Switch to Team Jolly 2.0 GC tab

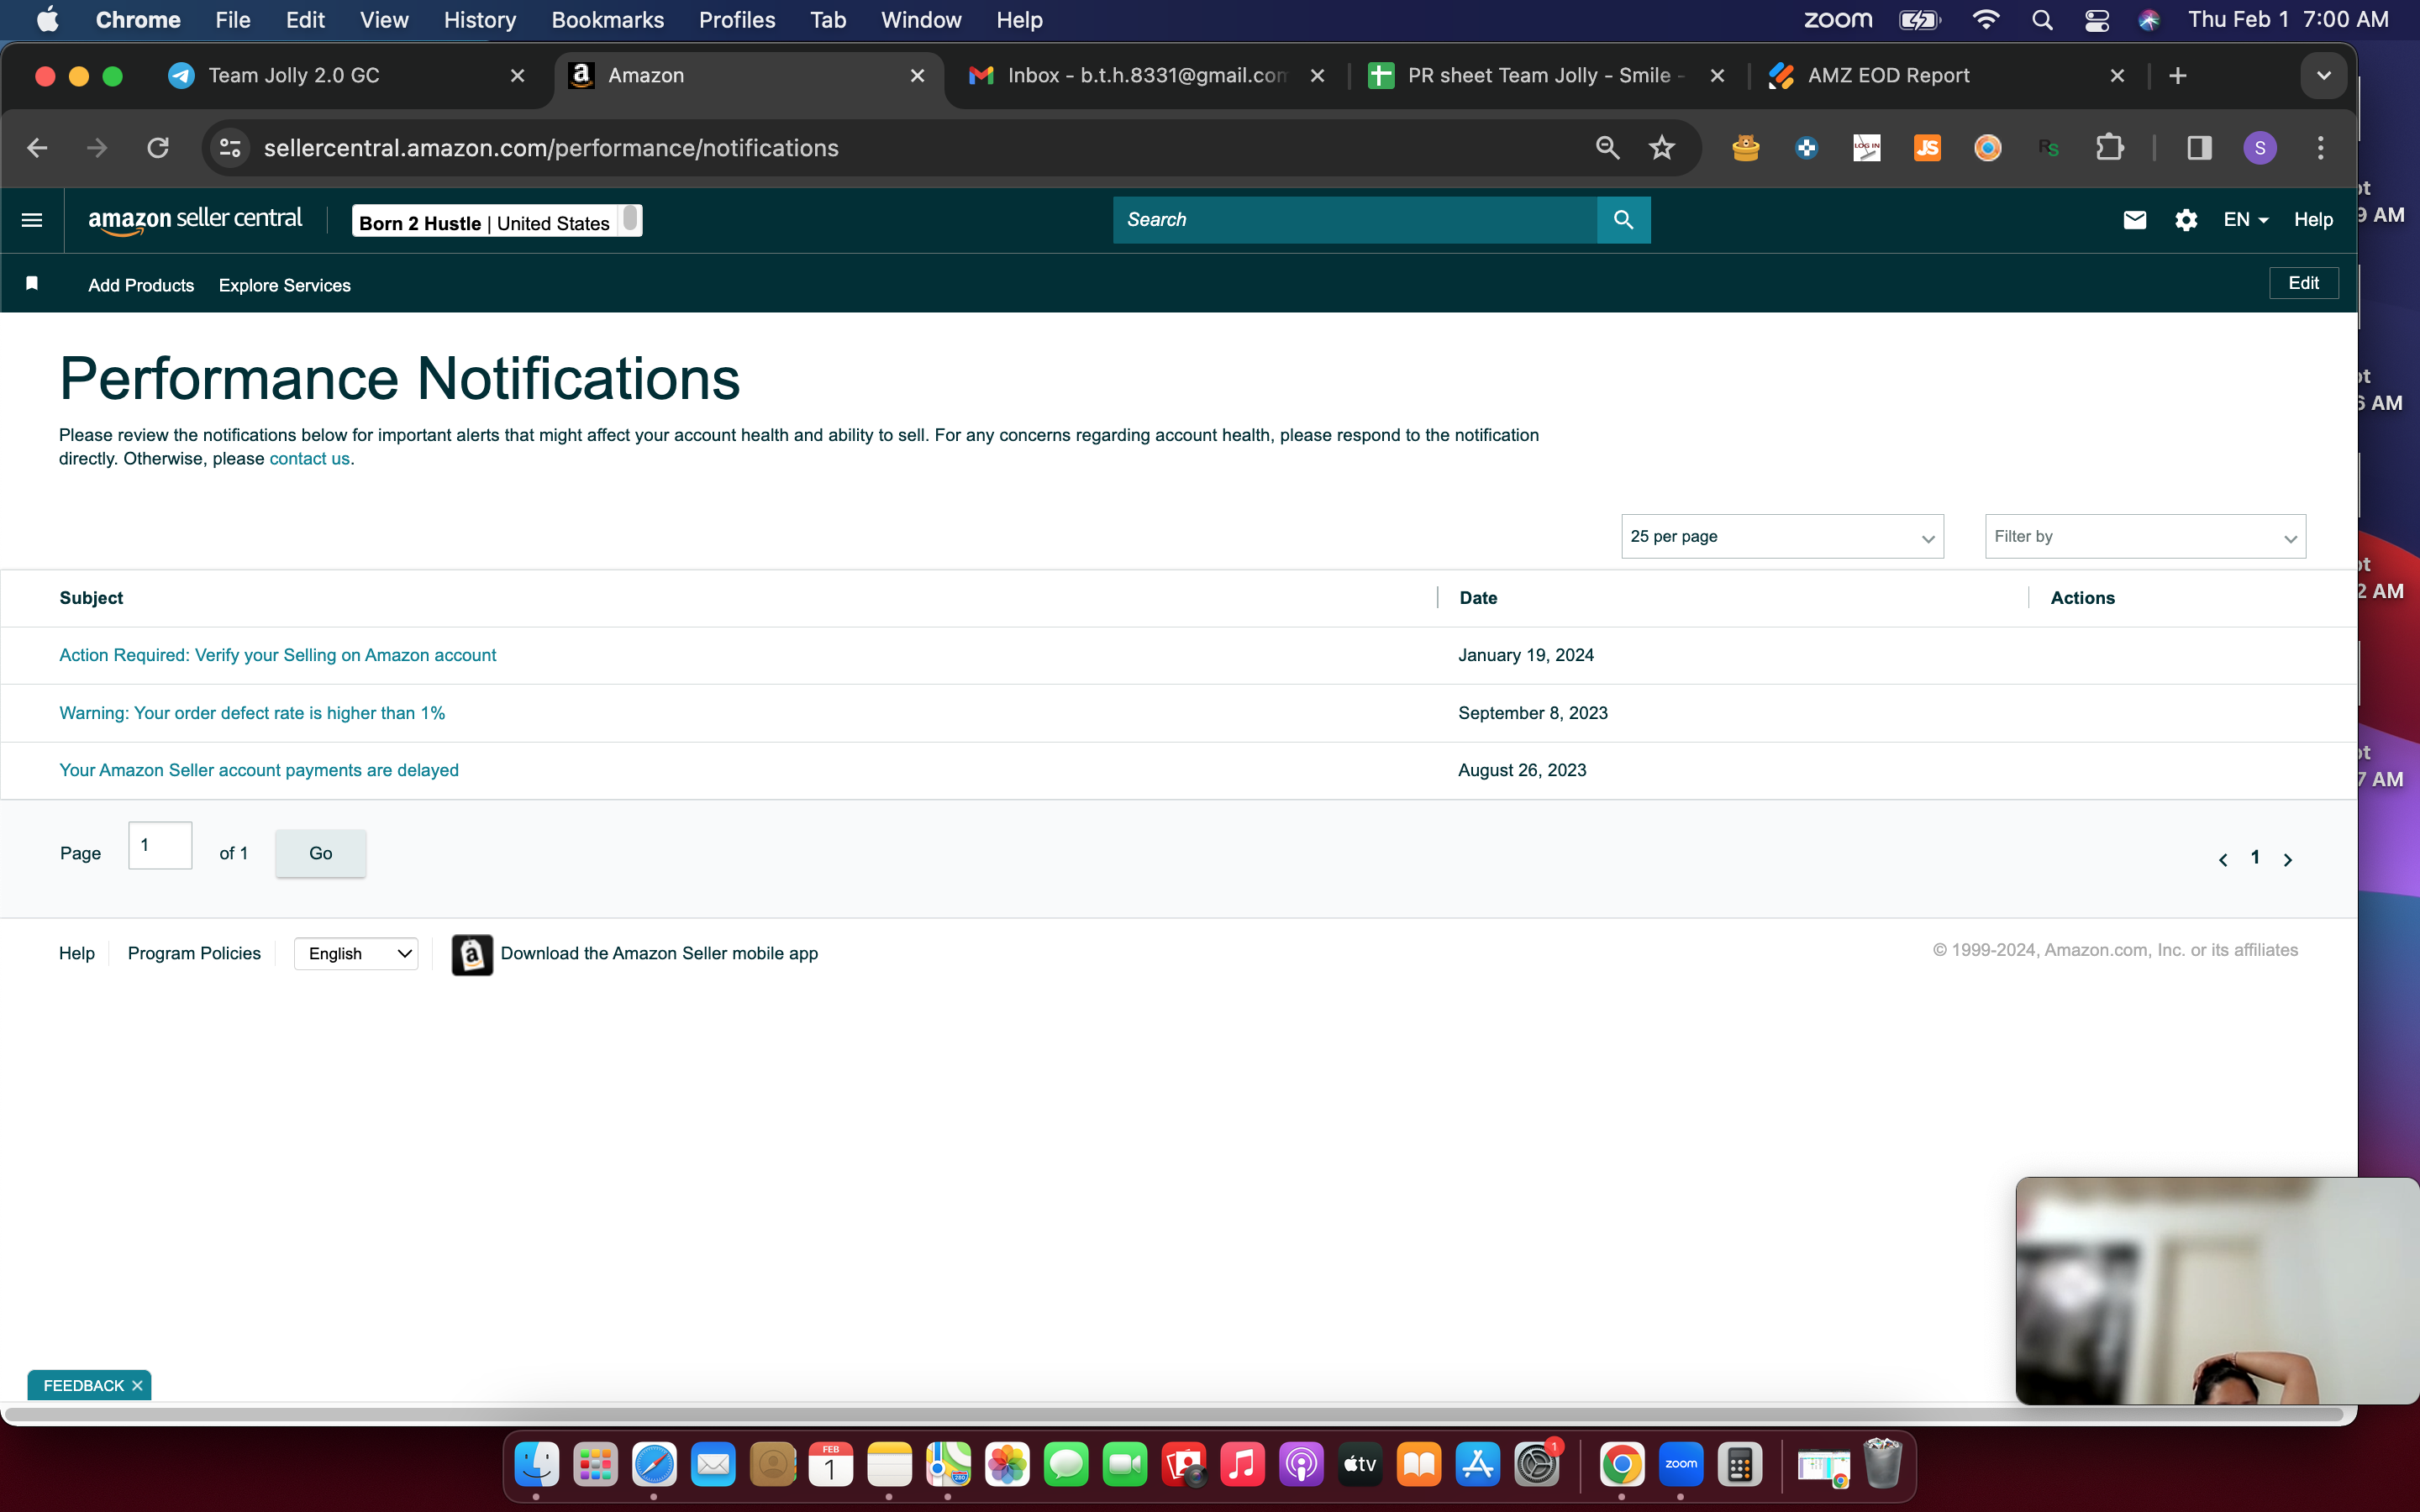pos(346,76)
